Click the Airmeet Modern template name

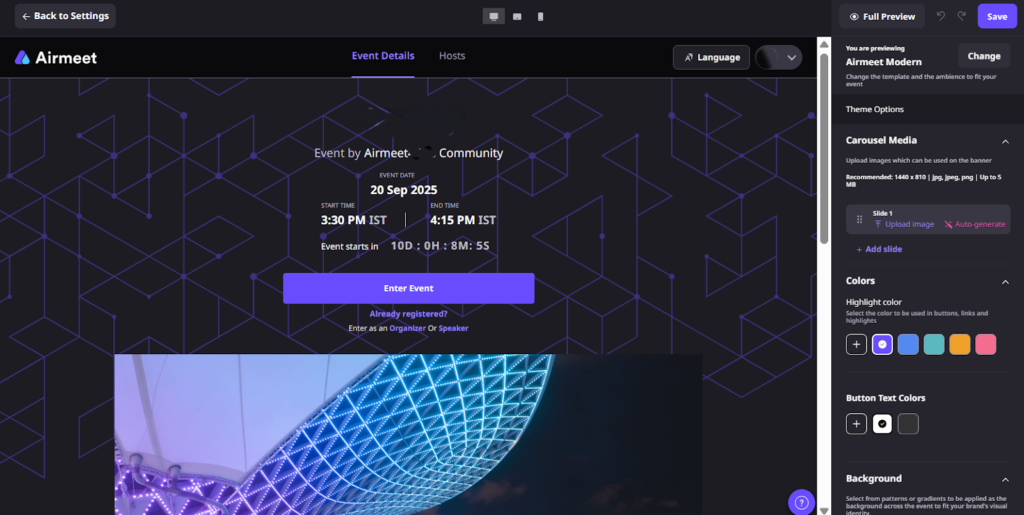[884, 62]
